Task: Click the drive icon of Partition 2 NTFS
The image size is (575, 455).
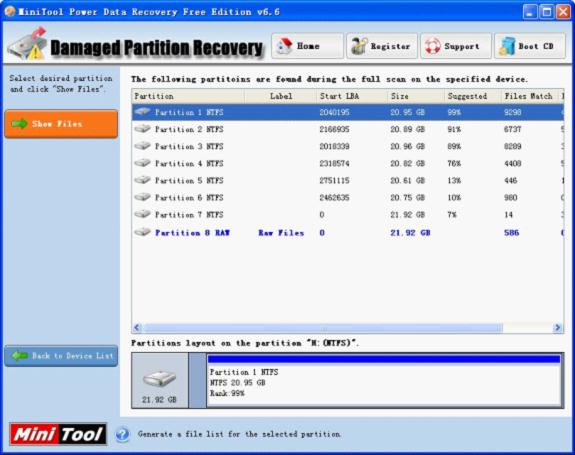Action: pyautogui.click(x=142, y=129)
